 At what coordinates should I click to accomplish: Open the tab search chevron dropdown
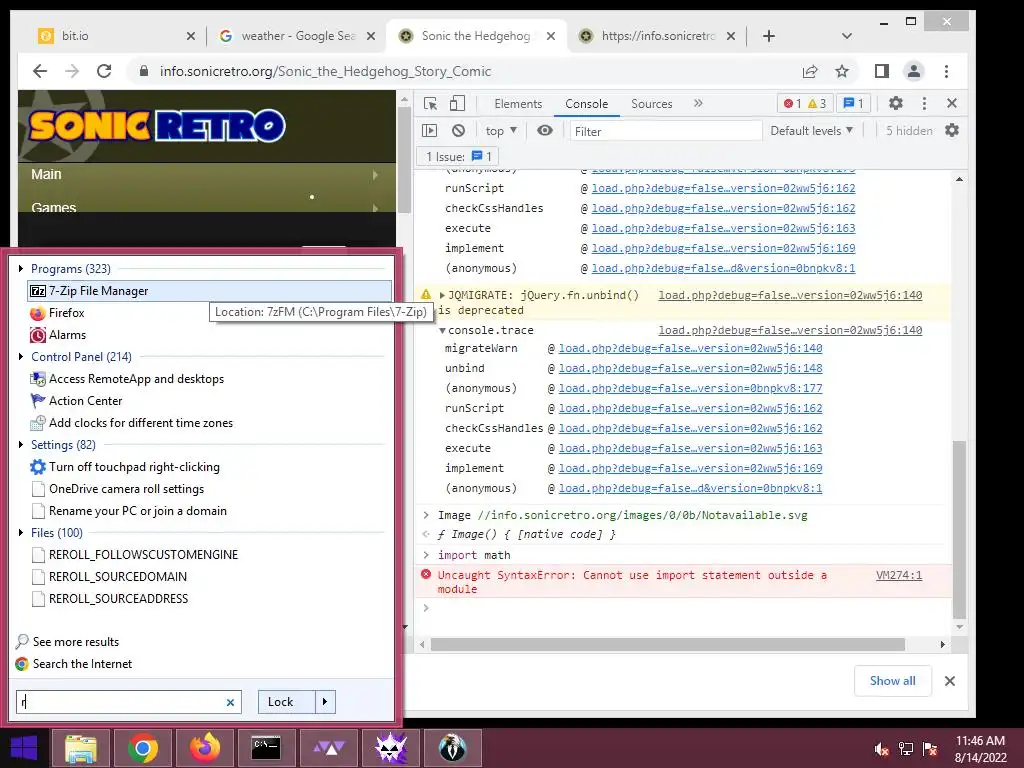tap(847, 36)
